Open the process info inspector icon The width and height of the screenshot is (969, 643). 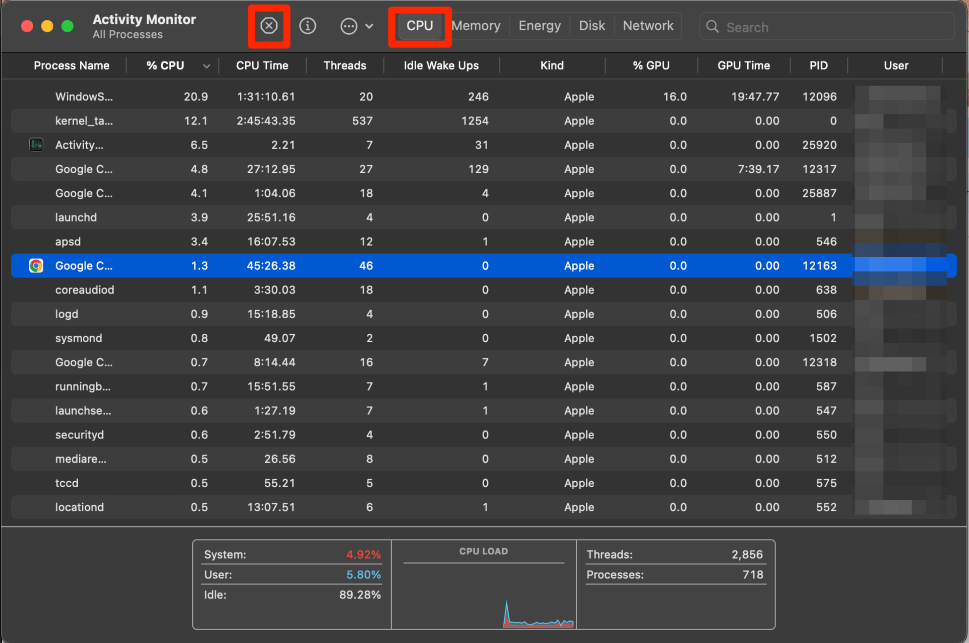(308, 26)
